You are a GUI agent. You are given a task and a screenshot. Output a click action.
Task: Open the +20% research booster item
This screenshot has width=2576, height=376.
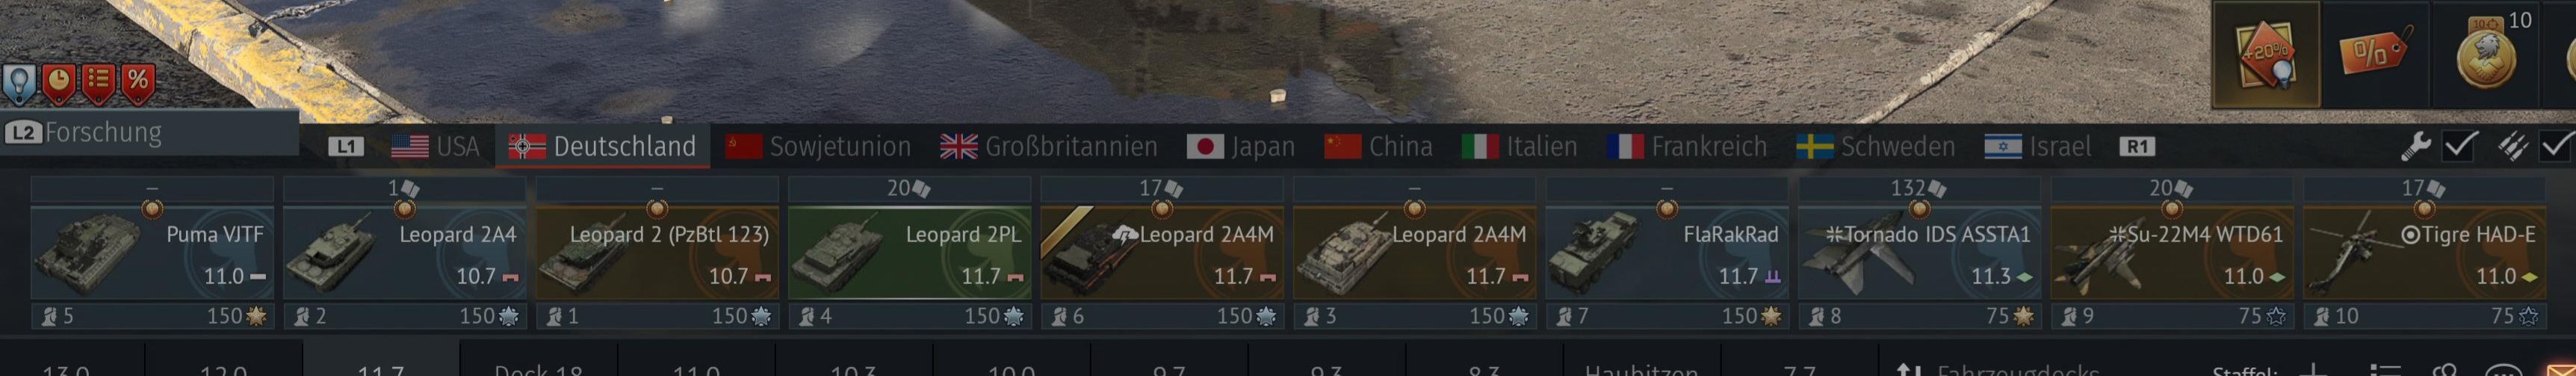click(x=2265, y=54)
